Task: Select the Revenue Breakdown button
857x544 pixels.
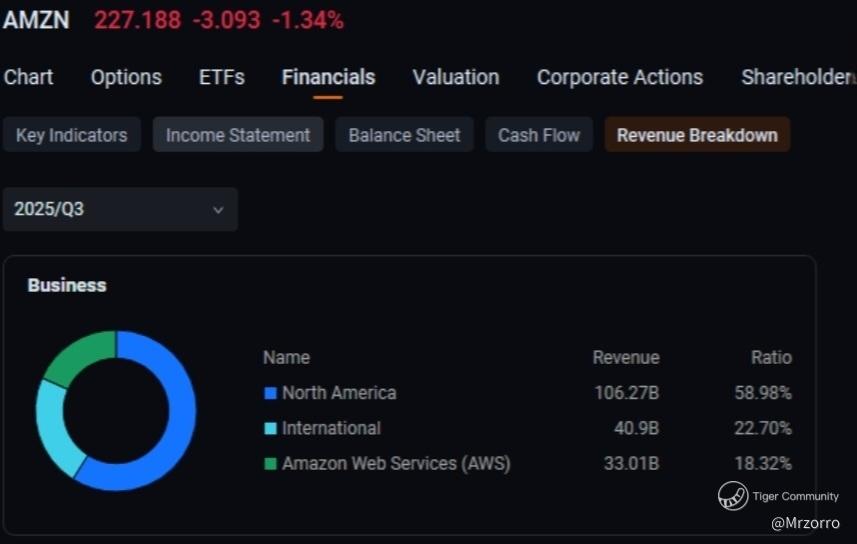Action: tap(697, 134)
